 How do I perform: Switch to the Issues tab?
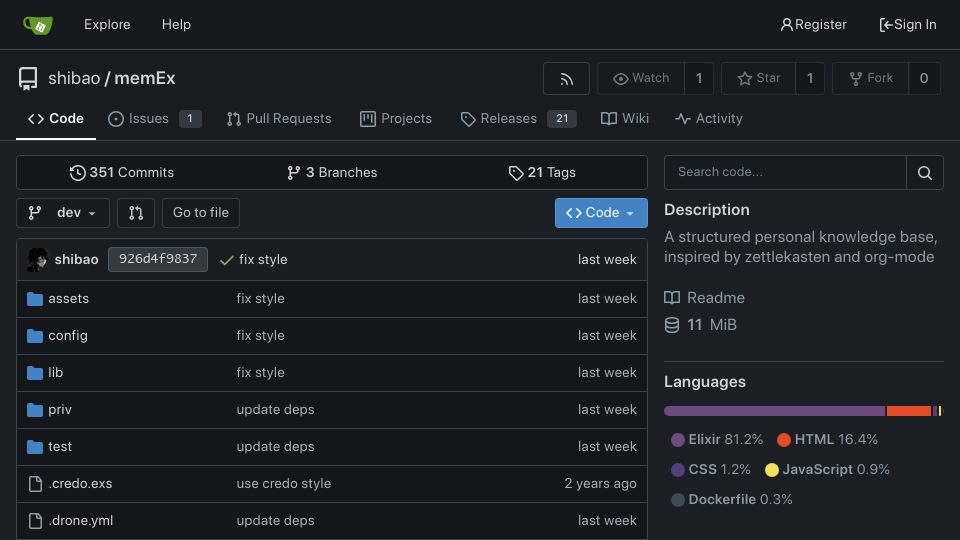pyautogui.click(x=154, y=119)
